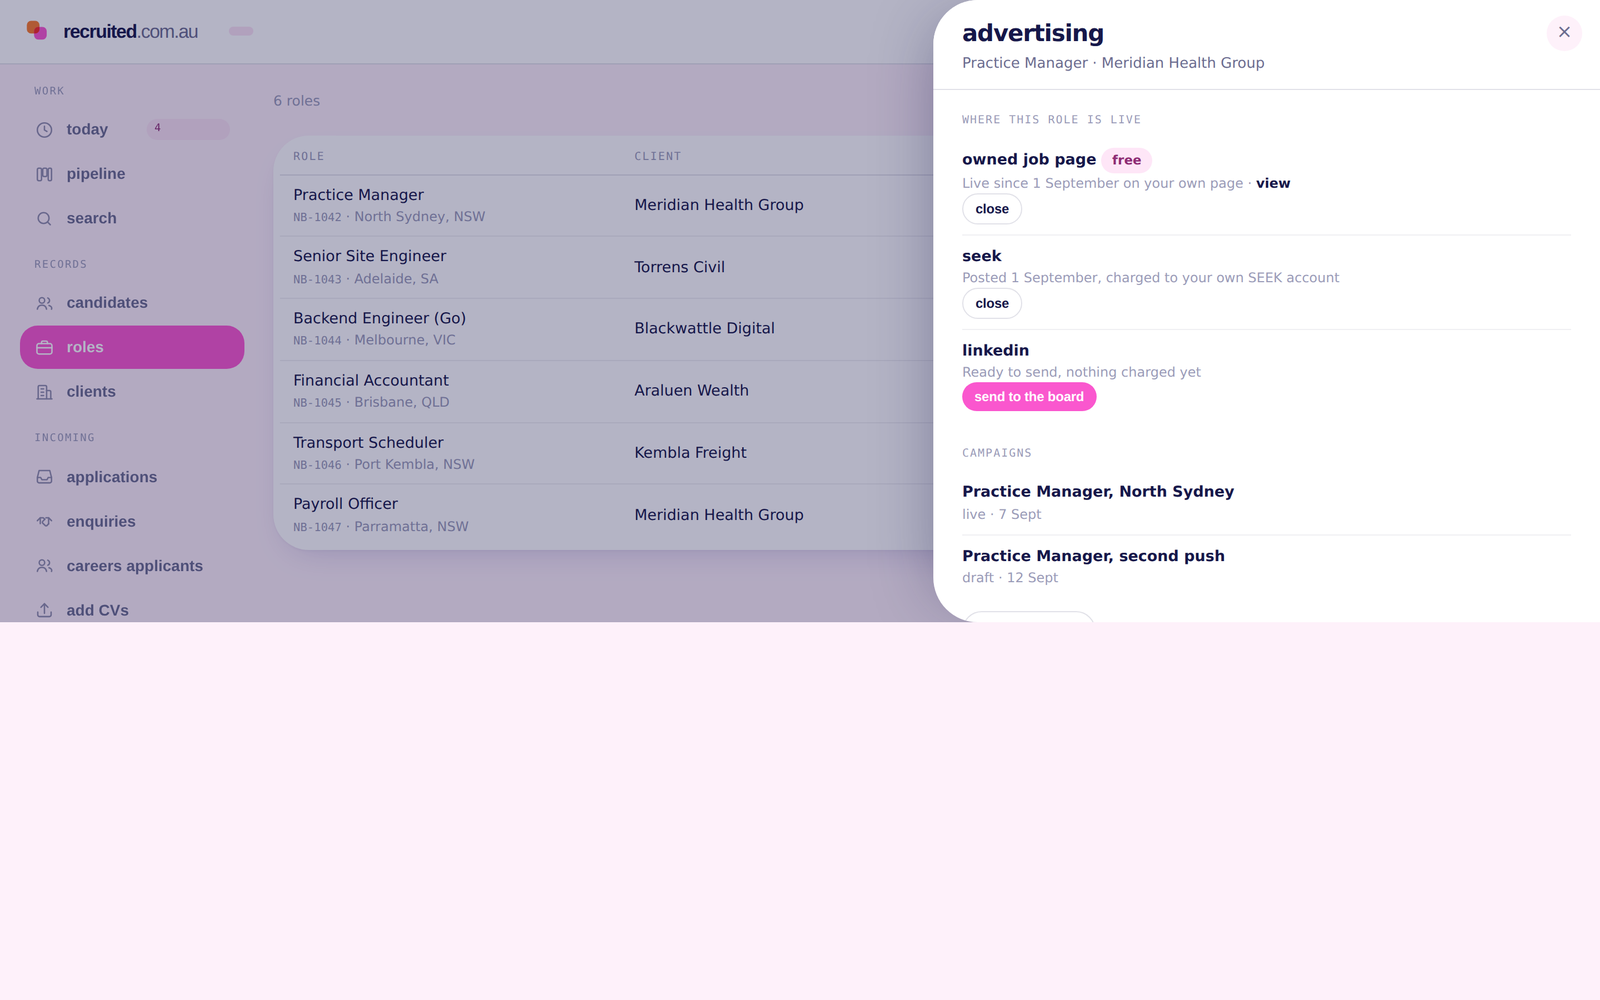The width and height of the screenshot is (1600, 1000).
Task: Click the inbox icon beside applications
Action: click(44, 477)
